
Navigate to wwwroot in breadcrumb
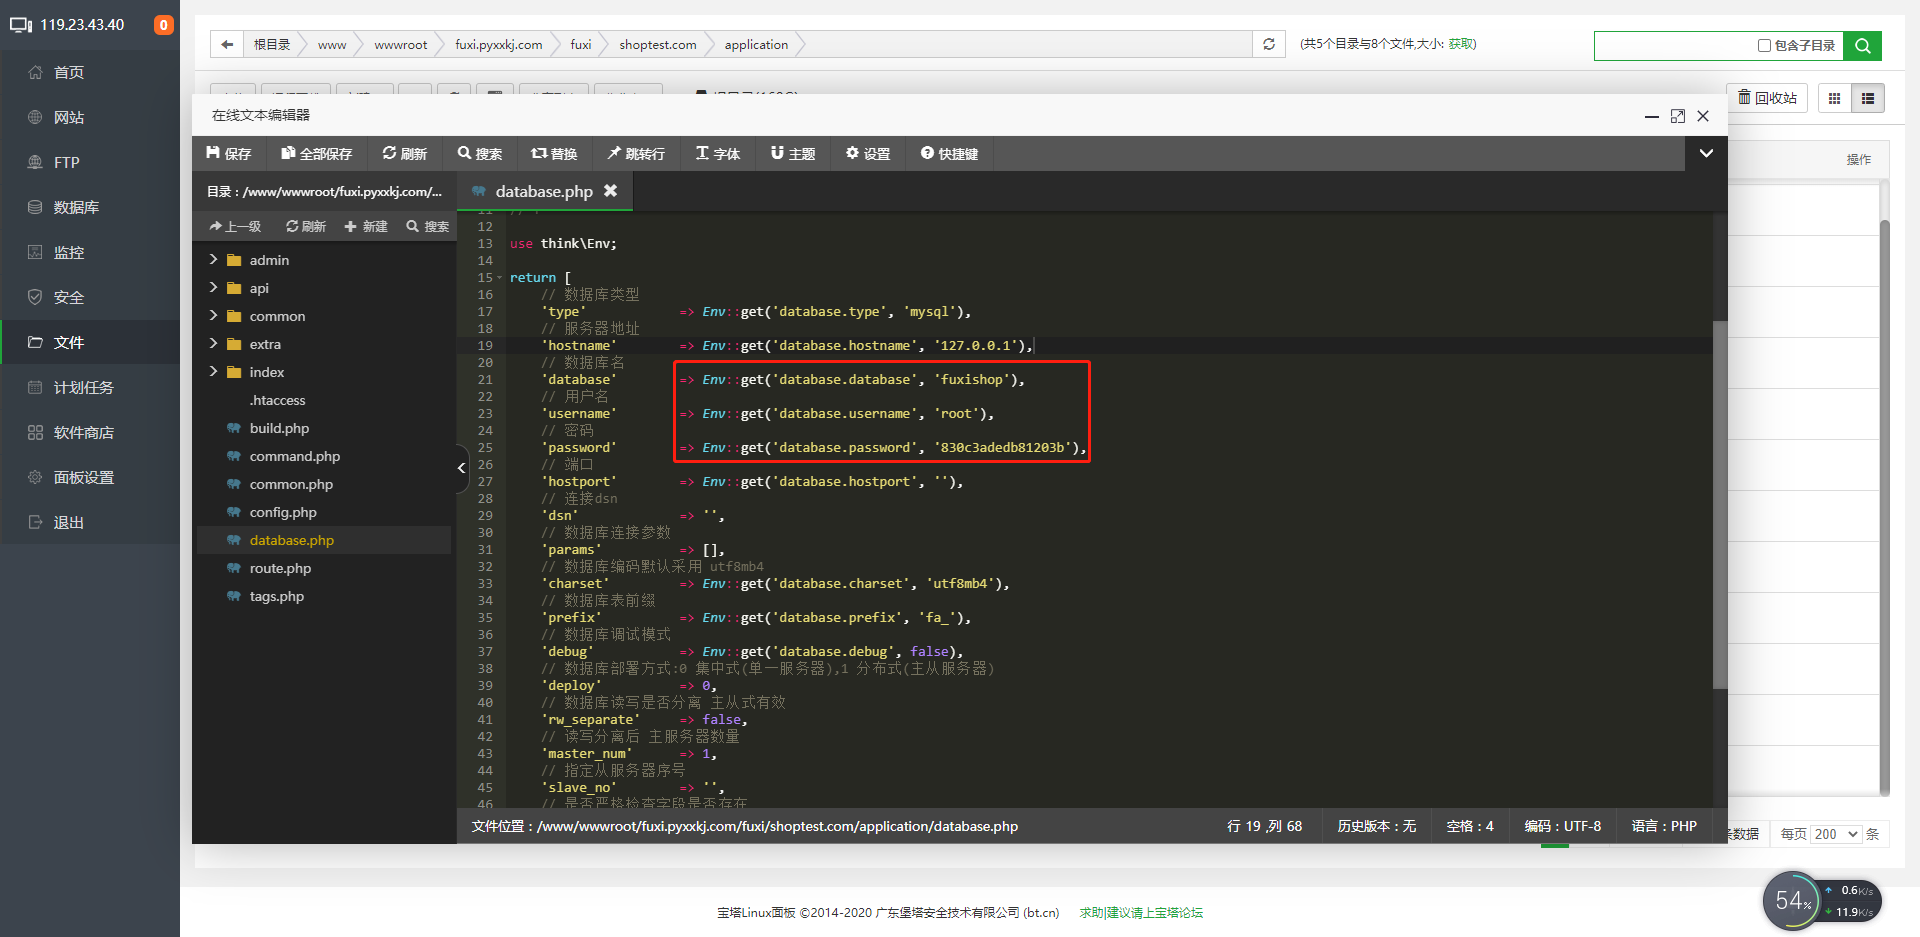pyautogui.click(x=400, y=44)
